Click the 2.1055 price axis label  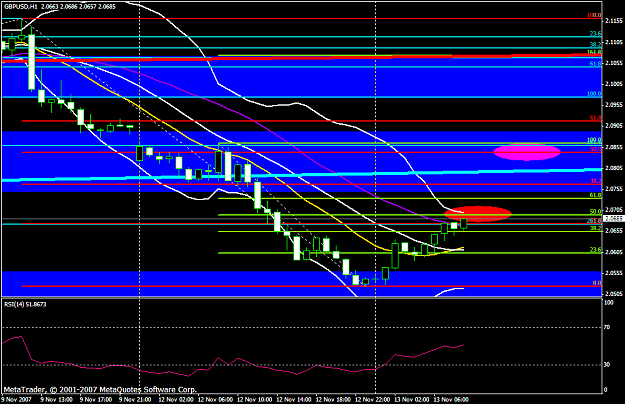click(614, 63)
